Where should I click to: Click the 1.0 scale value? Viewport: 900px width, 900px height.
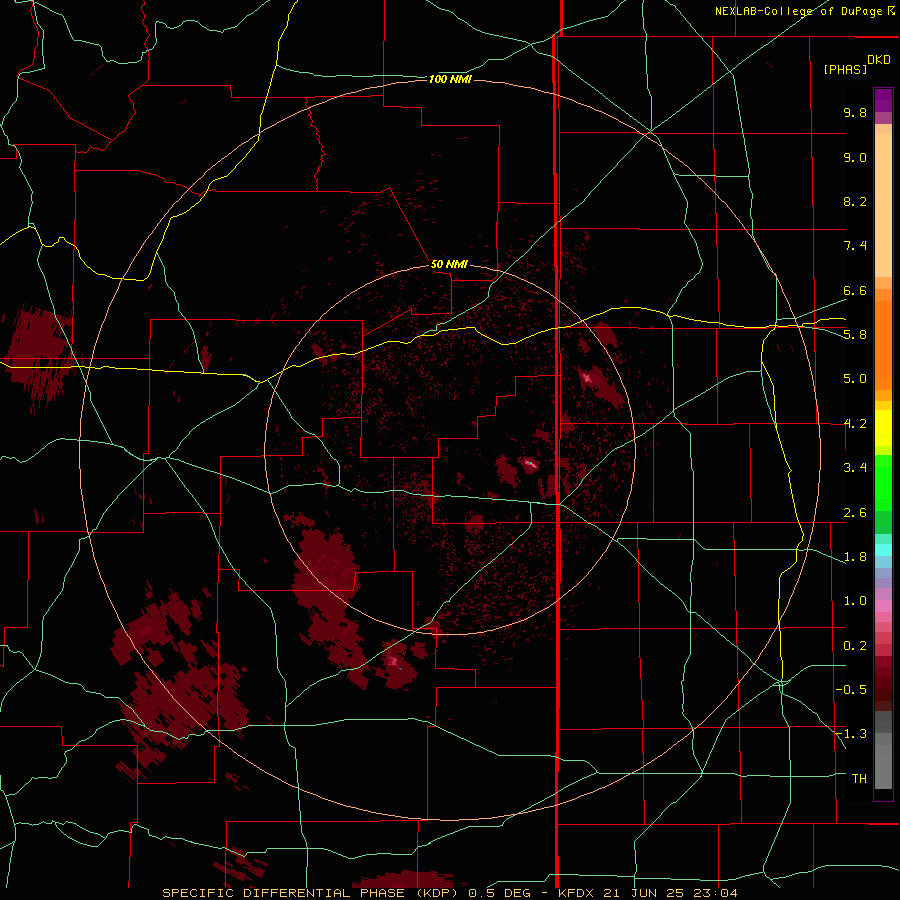[855, 601]
